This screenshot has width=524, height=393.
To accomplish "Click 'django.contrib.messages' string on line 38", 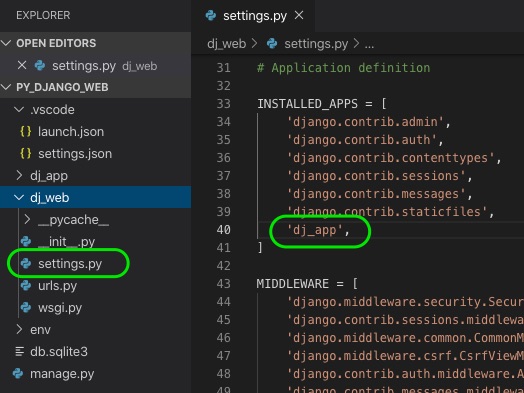I will (376, 194).
